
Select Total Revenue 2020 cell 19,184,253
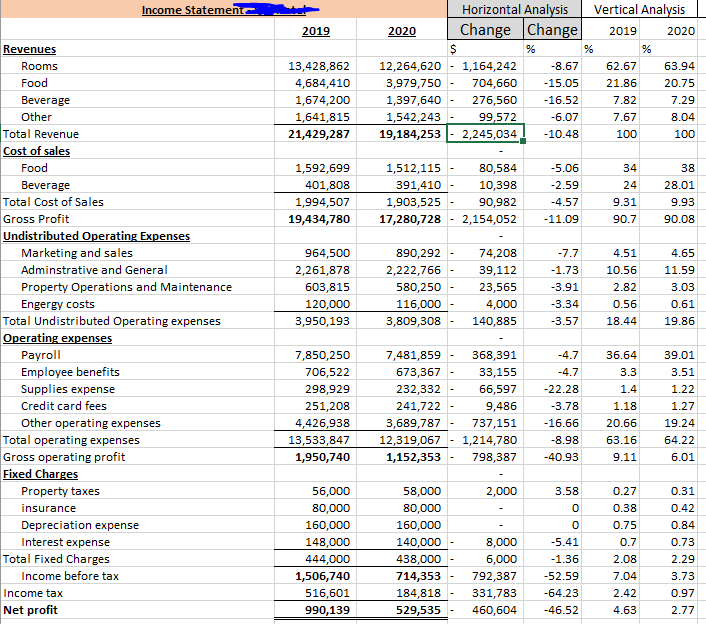(410, 134)
